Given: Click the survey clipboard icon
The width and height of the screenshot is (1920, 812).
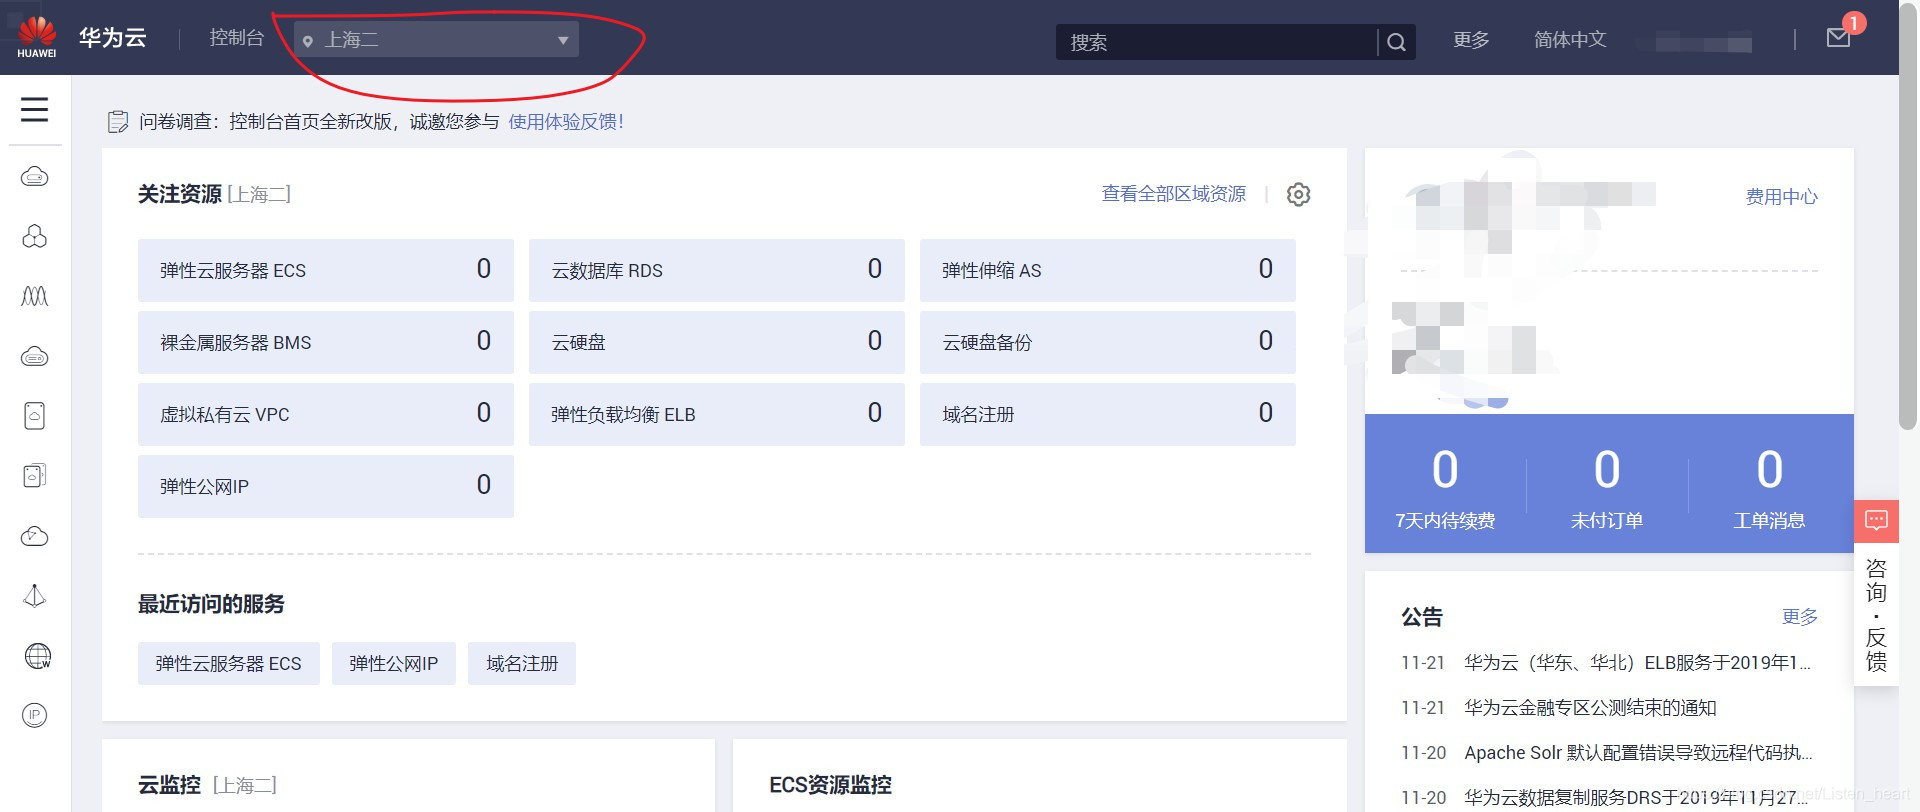Looking at the screenshot, I should [x=118, y=122].
